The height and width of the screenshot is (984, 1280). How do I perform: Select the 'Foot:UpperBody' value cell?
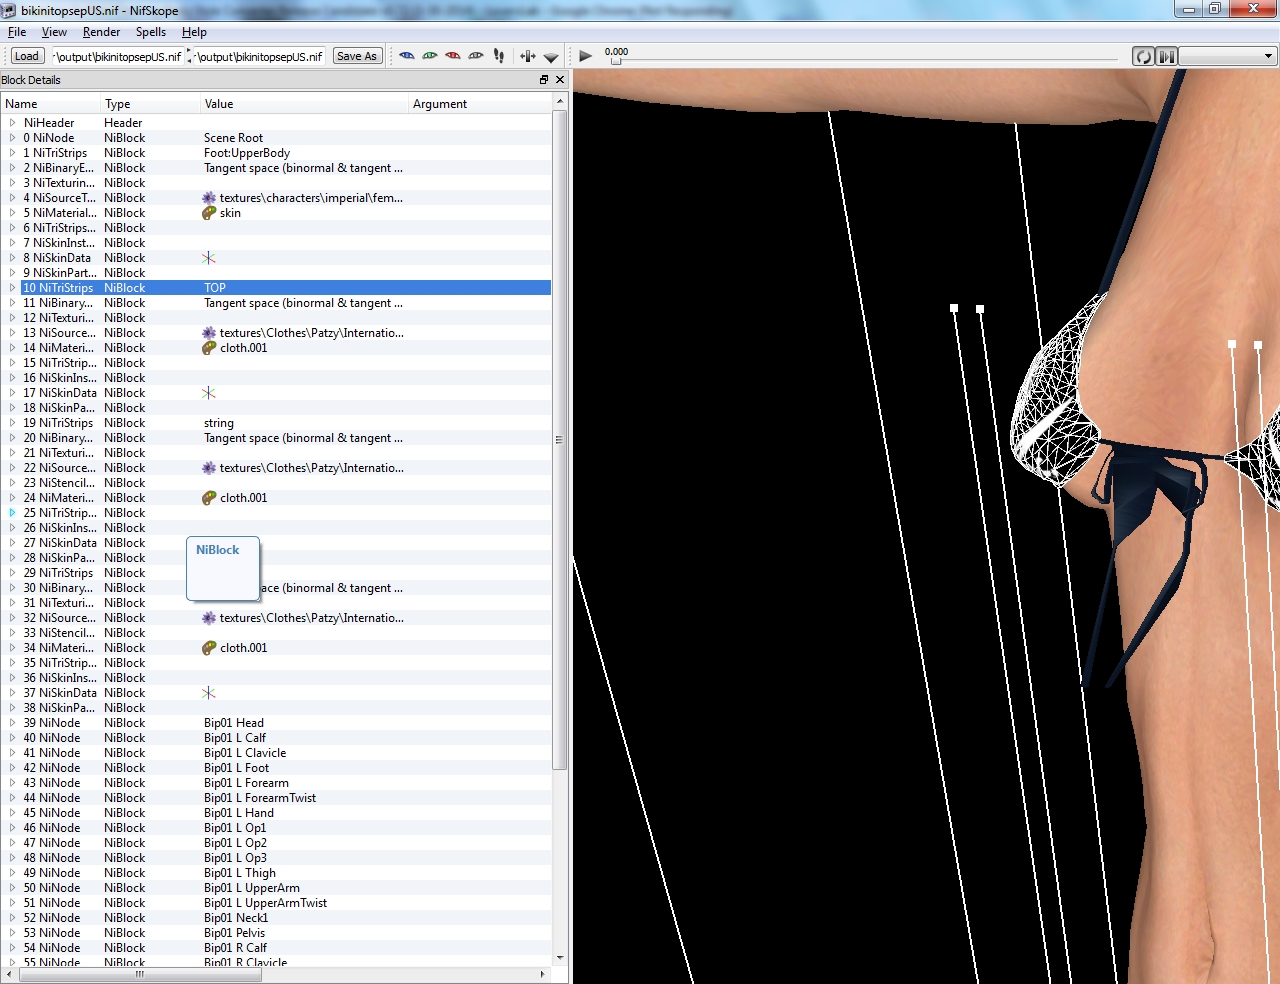point(247,153)
